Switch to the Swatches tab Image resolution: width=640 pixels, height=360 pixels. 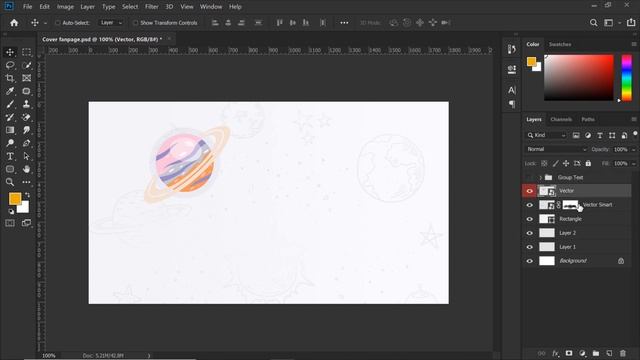pos(560,44)
